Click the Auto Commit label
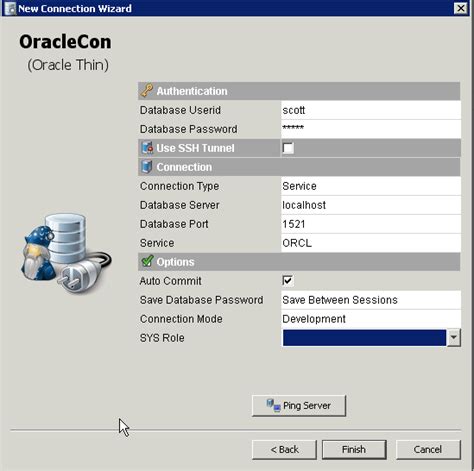Image resolution: width=474 pixels, height=471 pixels. pos(171,281)
